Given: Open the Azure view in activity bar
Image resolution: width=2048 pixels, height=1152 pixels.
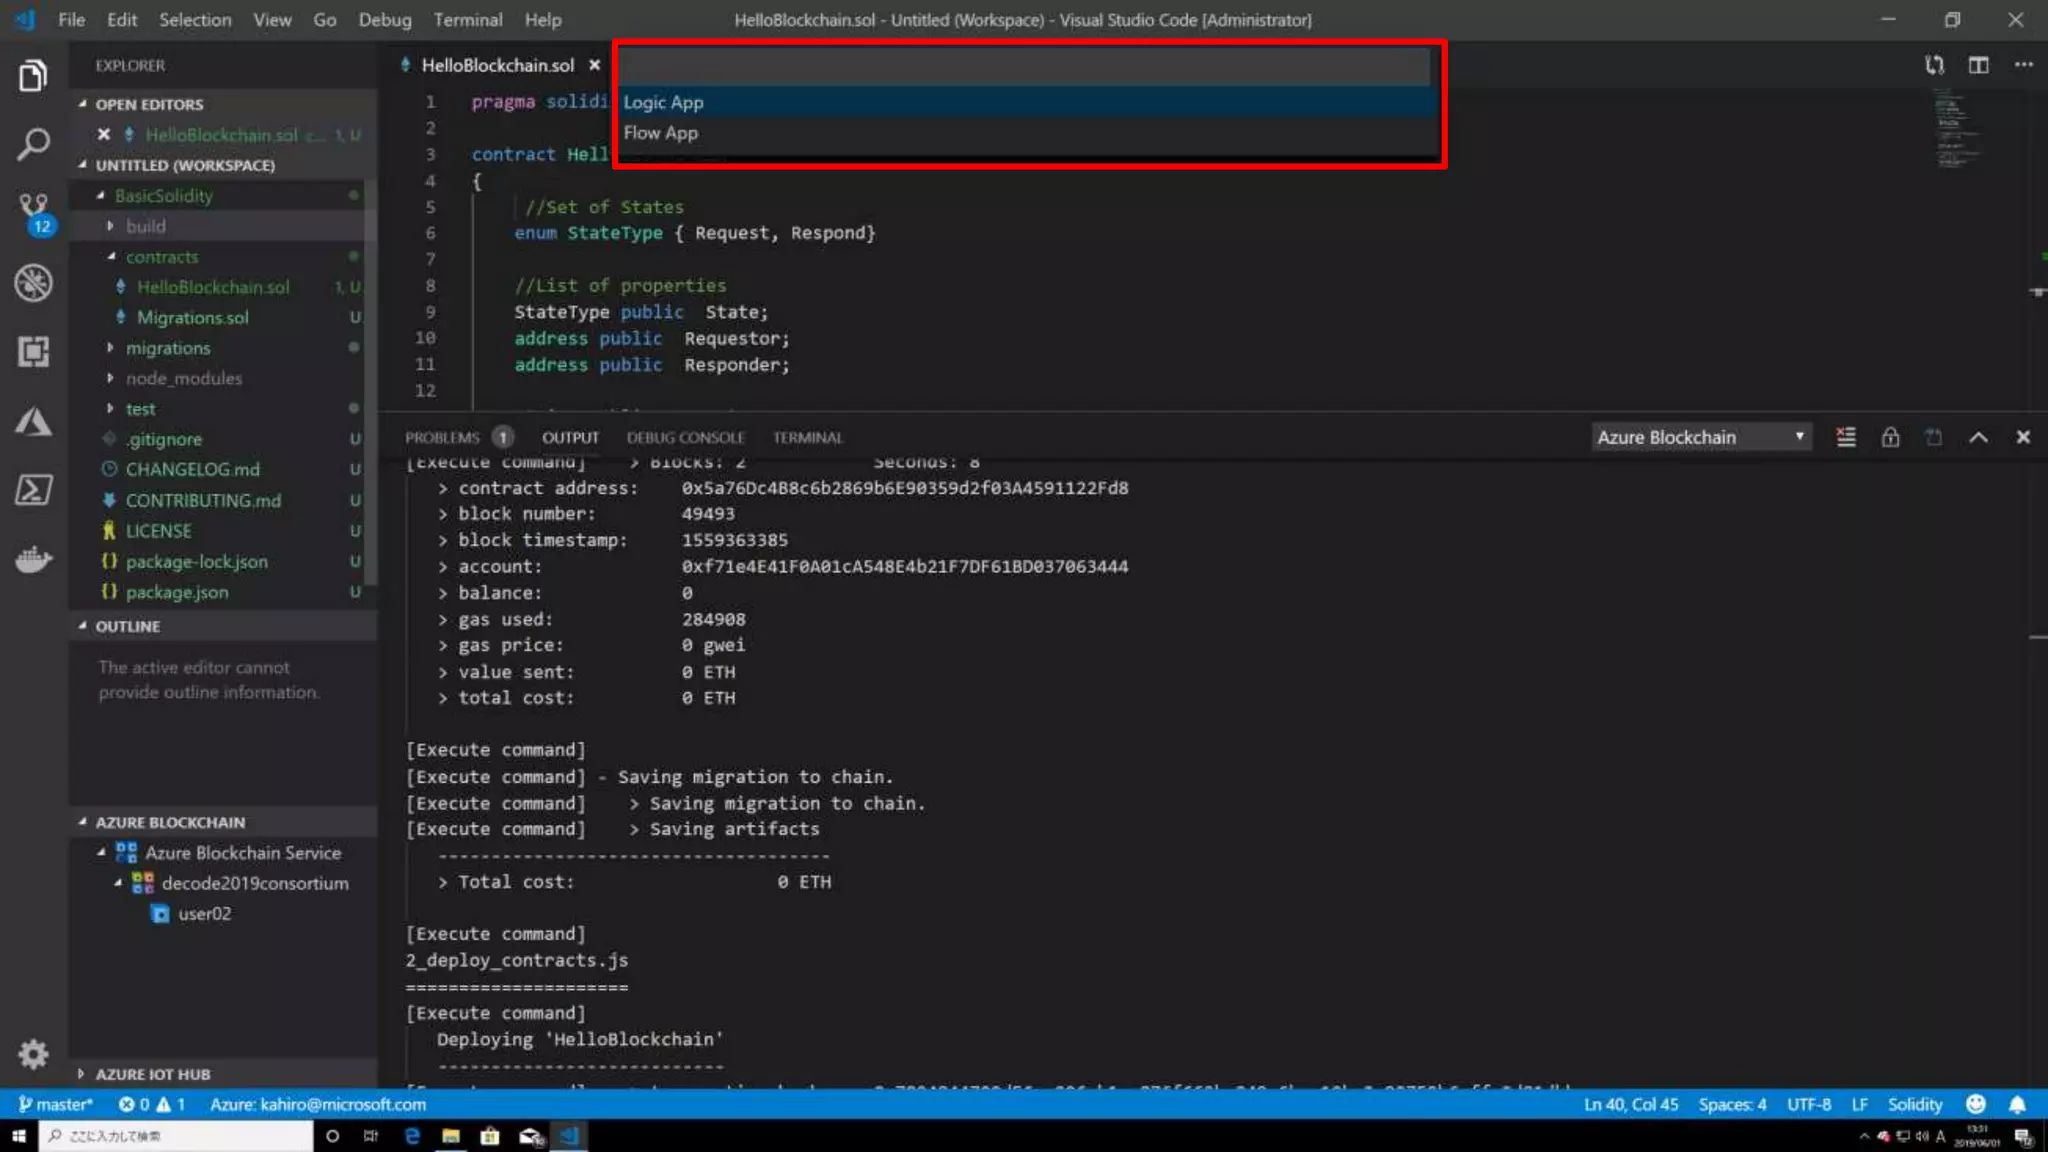Looking at the screenshot, I should pyautogui.click(x=33, y=421).
